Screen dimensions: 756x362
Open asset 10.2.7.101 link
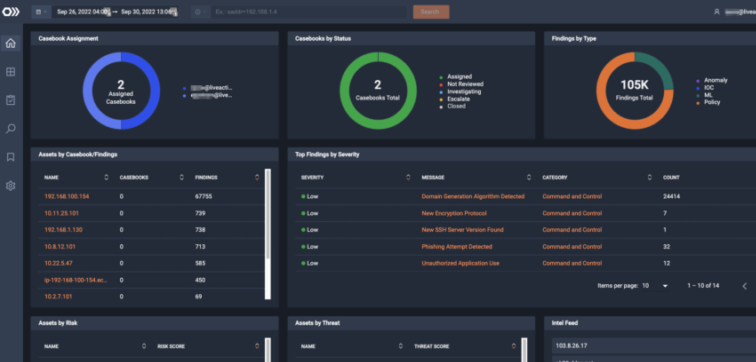[x=58, y=296]
